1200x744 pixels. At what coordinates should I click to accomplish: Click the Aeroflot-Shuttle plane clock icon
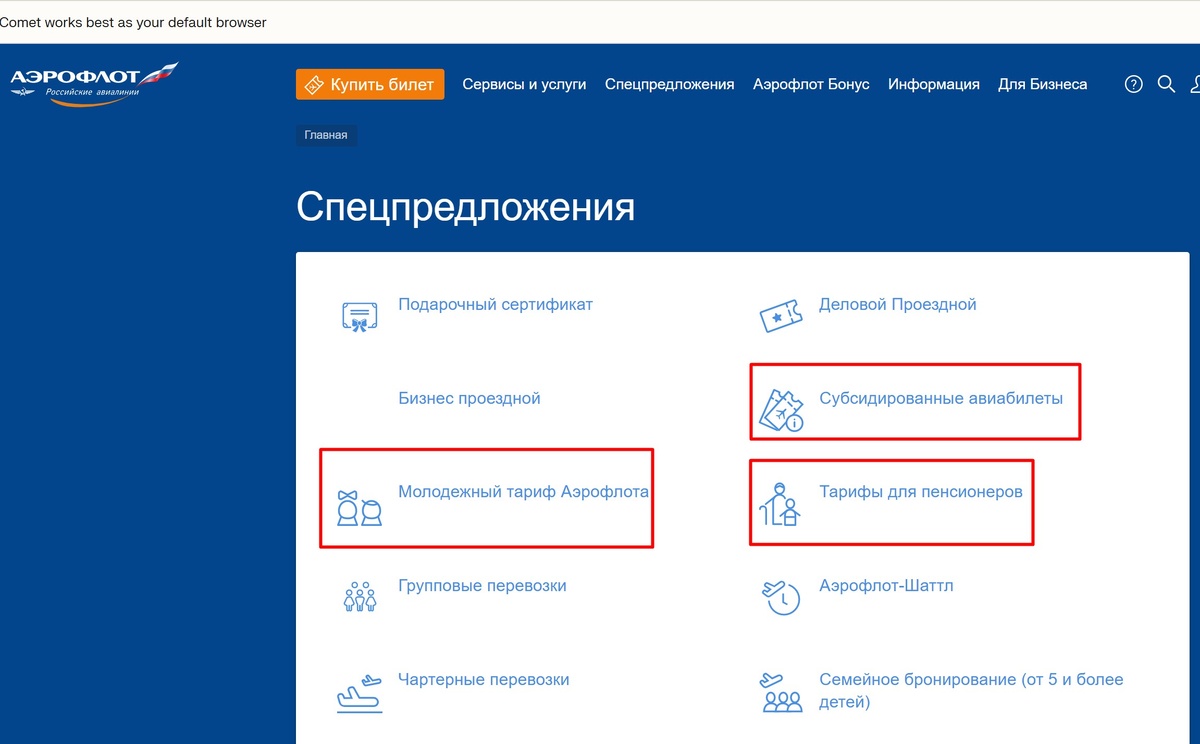(x=781, y=597)
